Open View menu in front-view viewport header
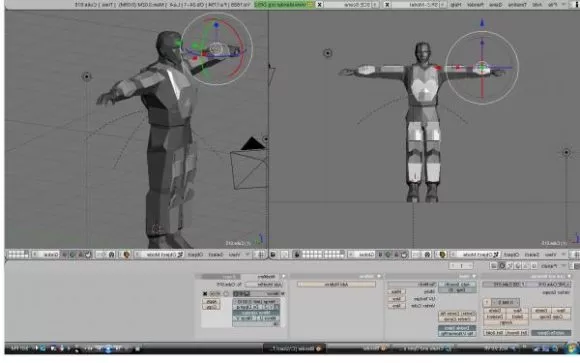The height and width of the screenshot is (363, 580). point(550,255)
